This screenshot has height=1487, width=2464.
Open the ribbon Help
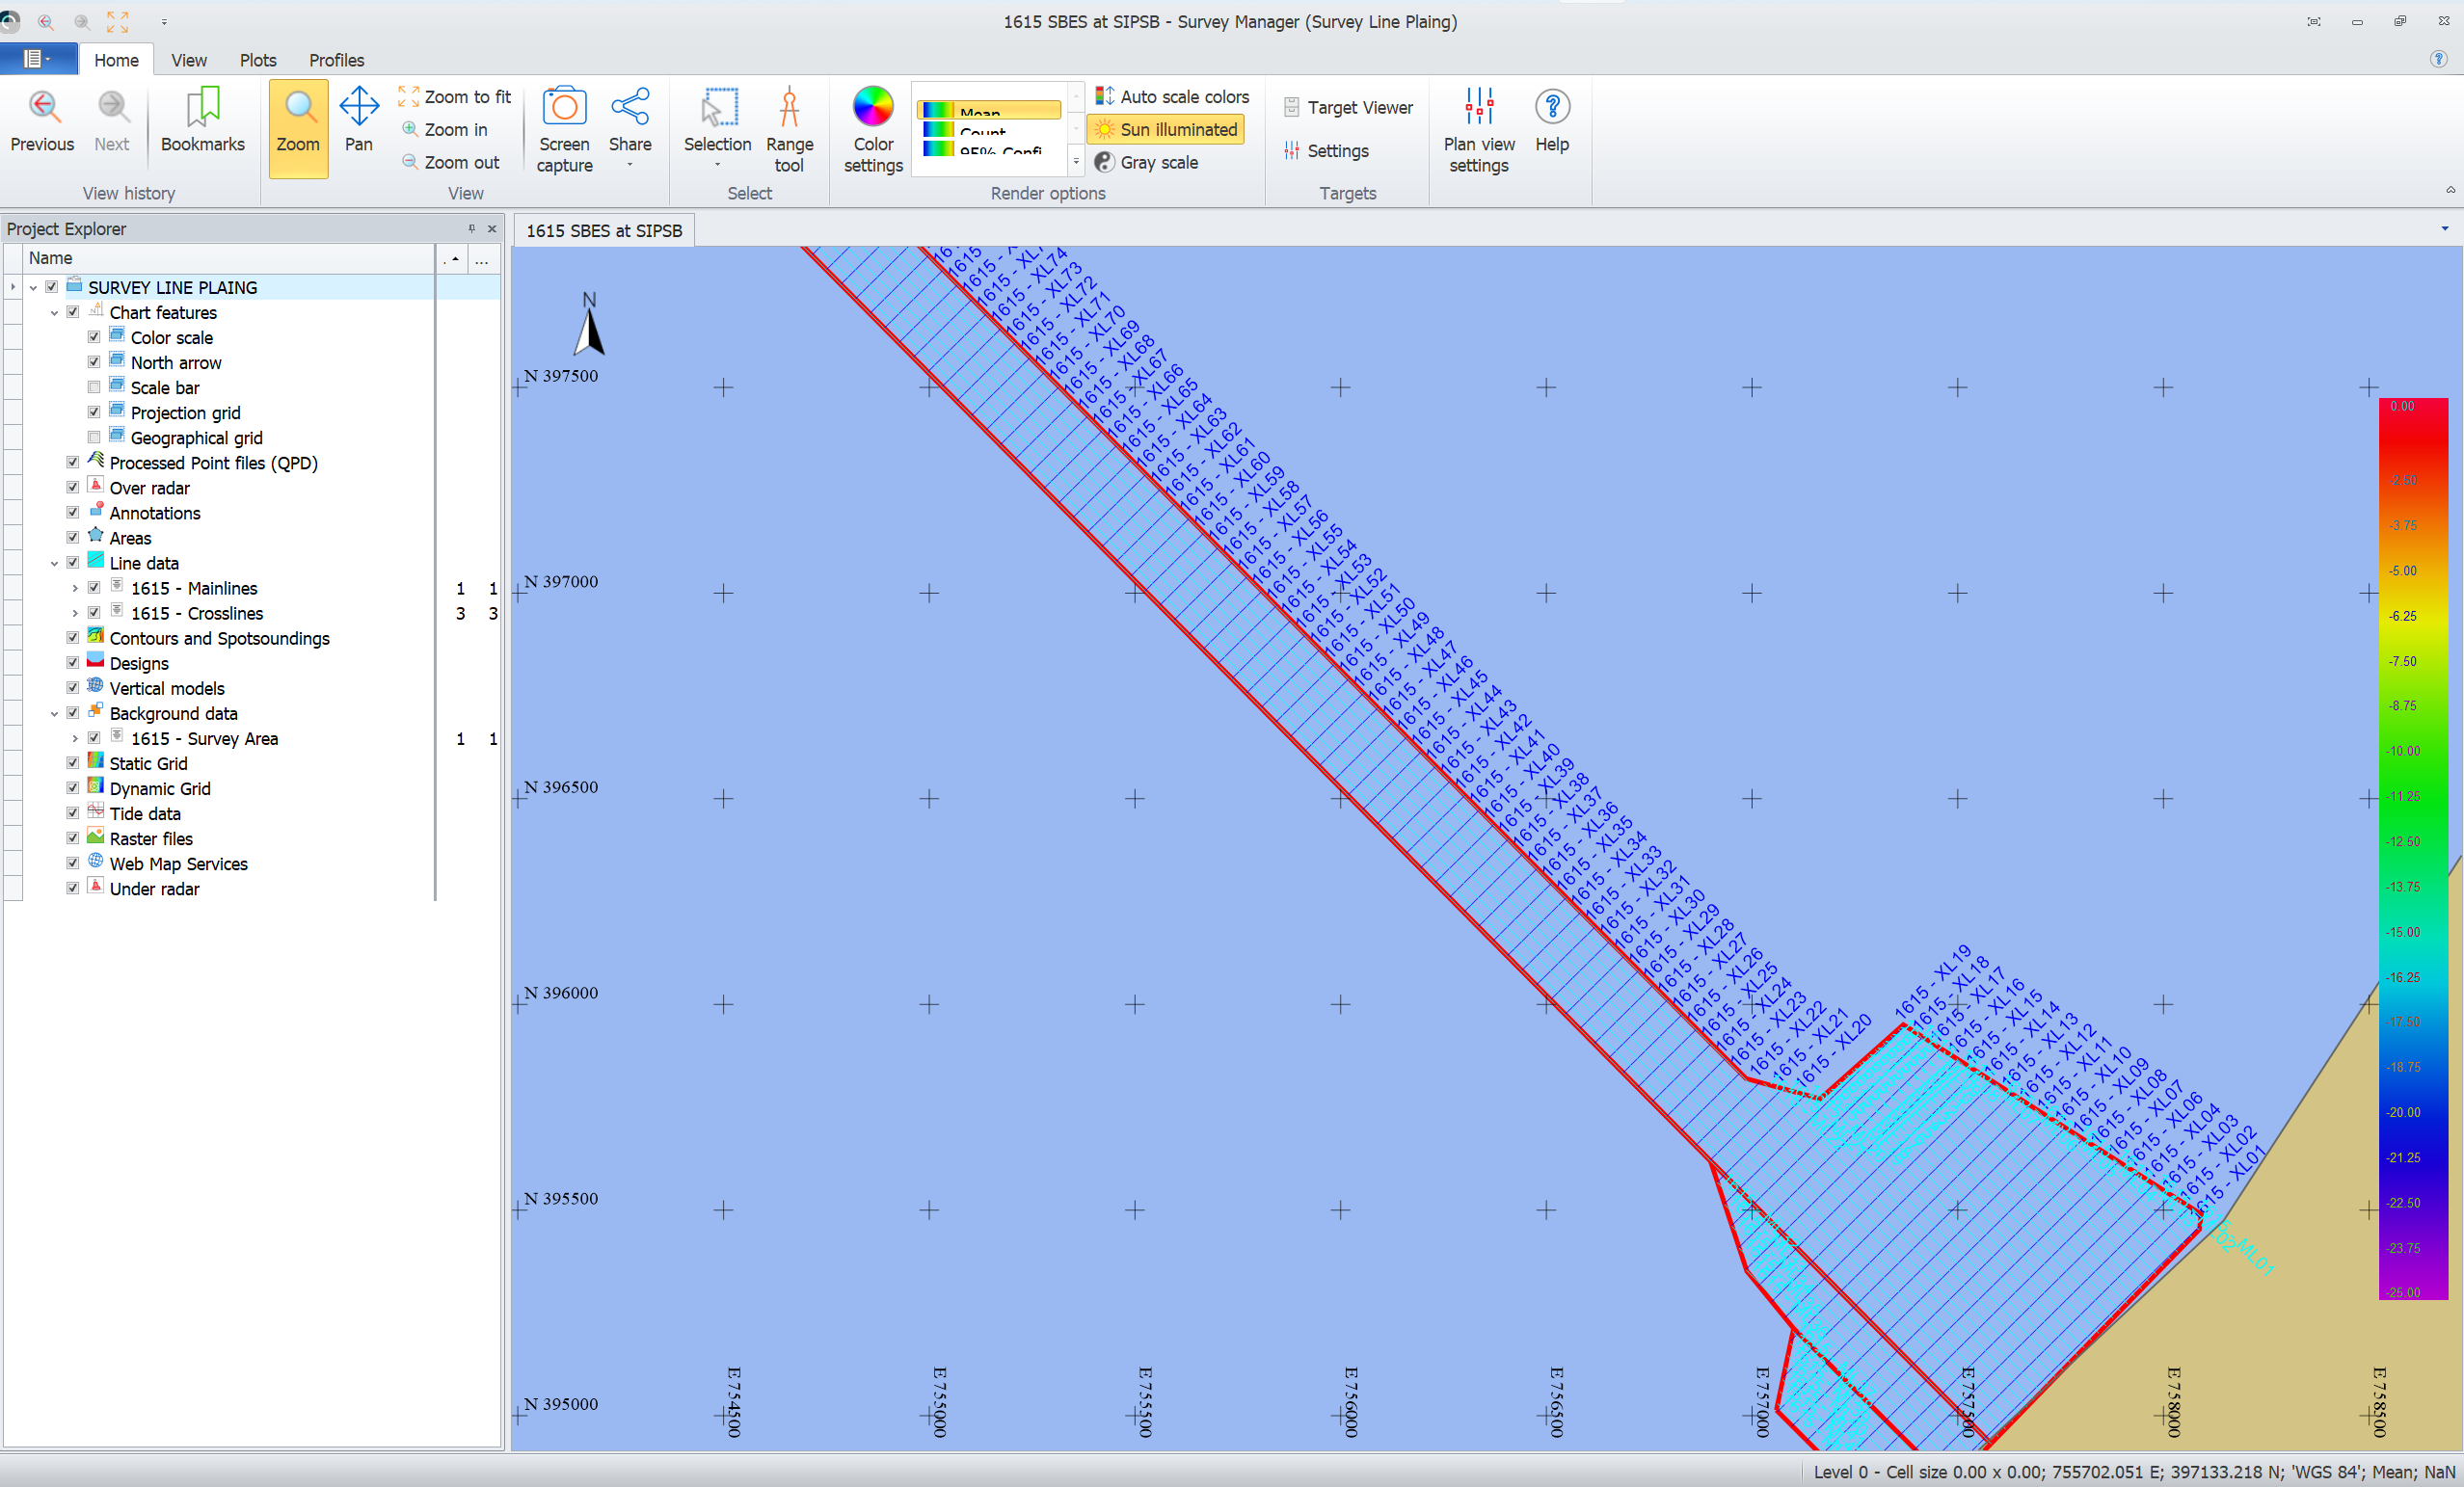click(1552, 121)
